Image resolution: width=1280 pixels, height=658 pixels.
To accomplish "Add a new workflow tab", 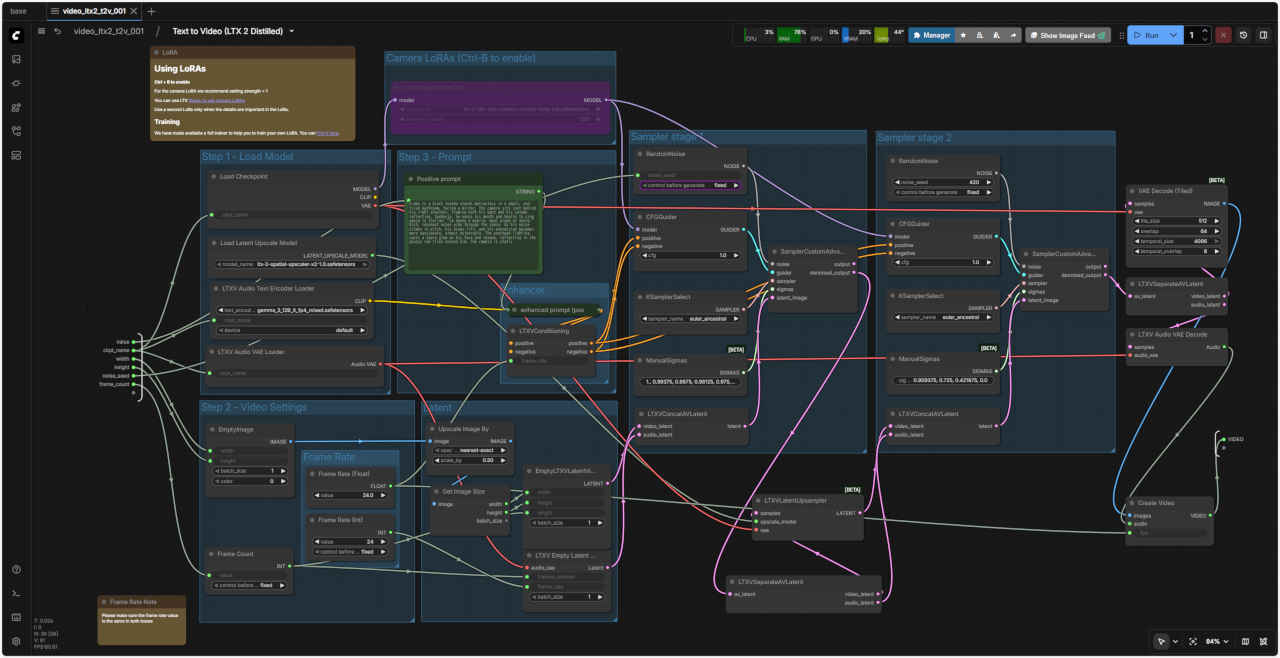I will (151, 11).
